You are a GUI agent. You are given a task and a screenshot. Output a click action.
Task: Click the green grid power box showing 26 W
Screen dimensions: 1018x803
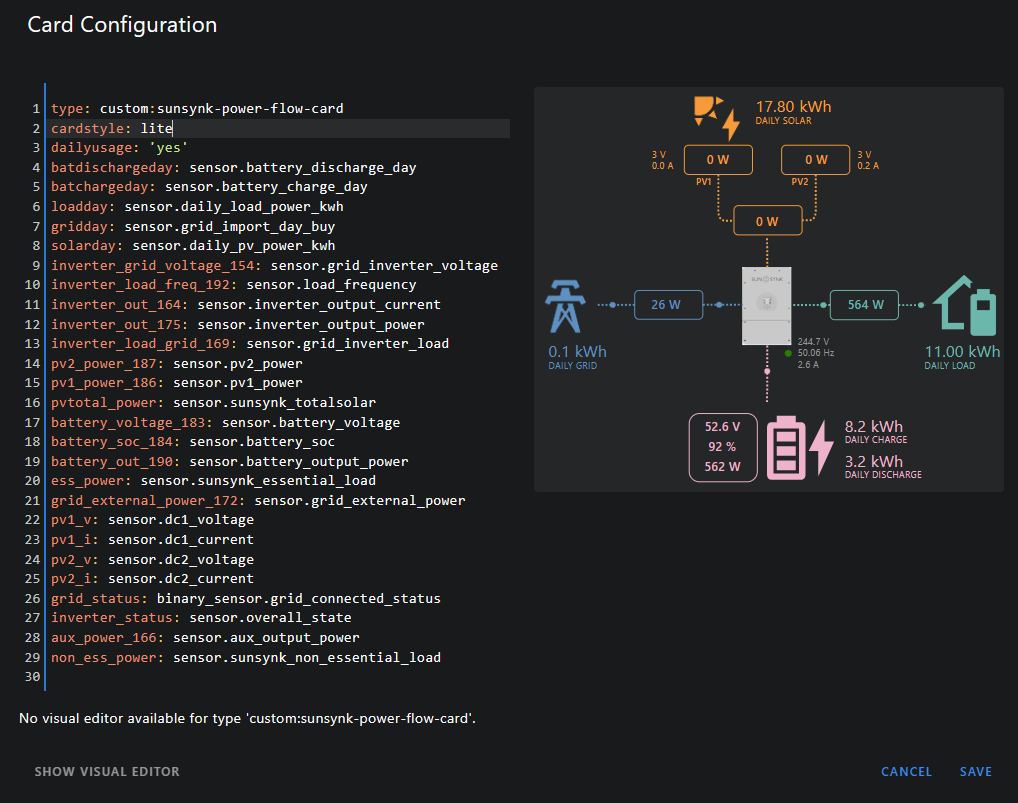pos(668,305)
